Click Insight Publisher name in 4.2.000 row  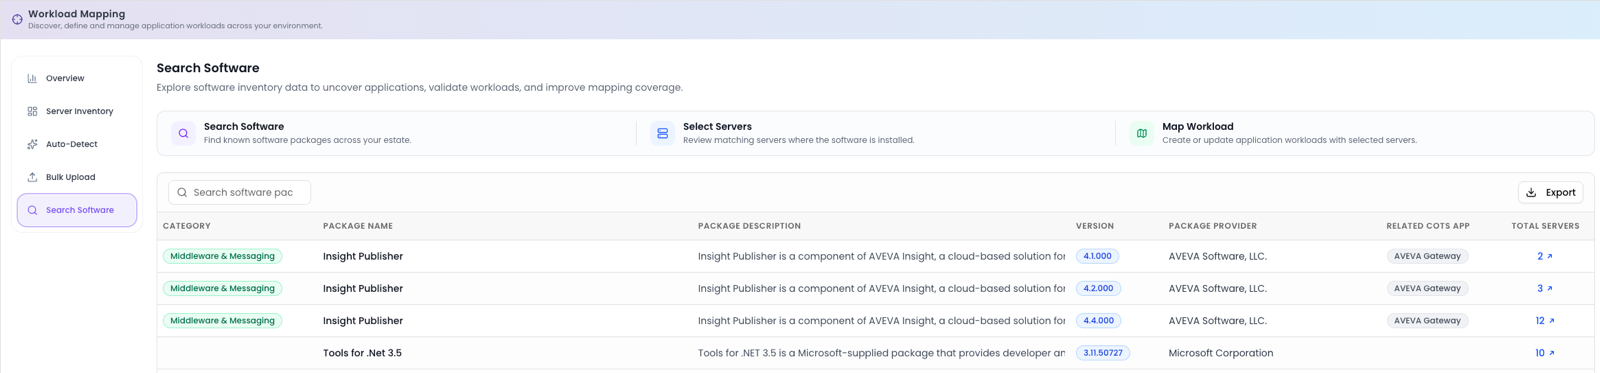click(363, 288)
